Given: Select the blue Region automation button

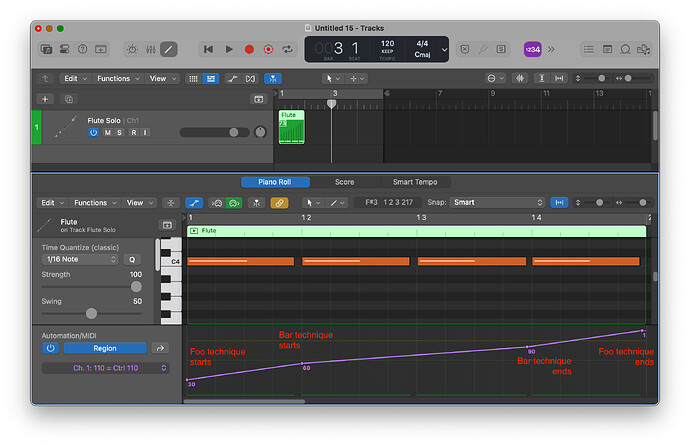Looking at the screenshot, I should pyautogui.click(x=105, y=348).
